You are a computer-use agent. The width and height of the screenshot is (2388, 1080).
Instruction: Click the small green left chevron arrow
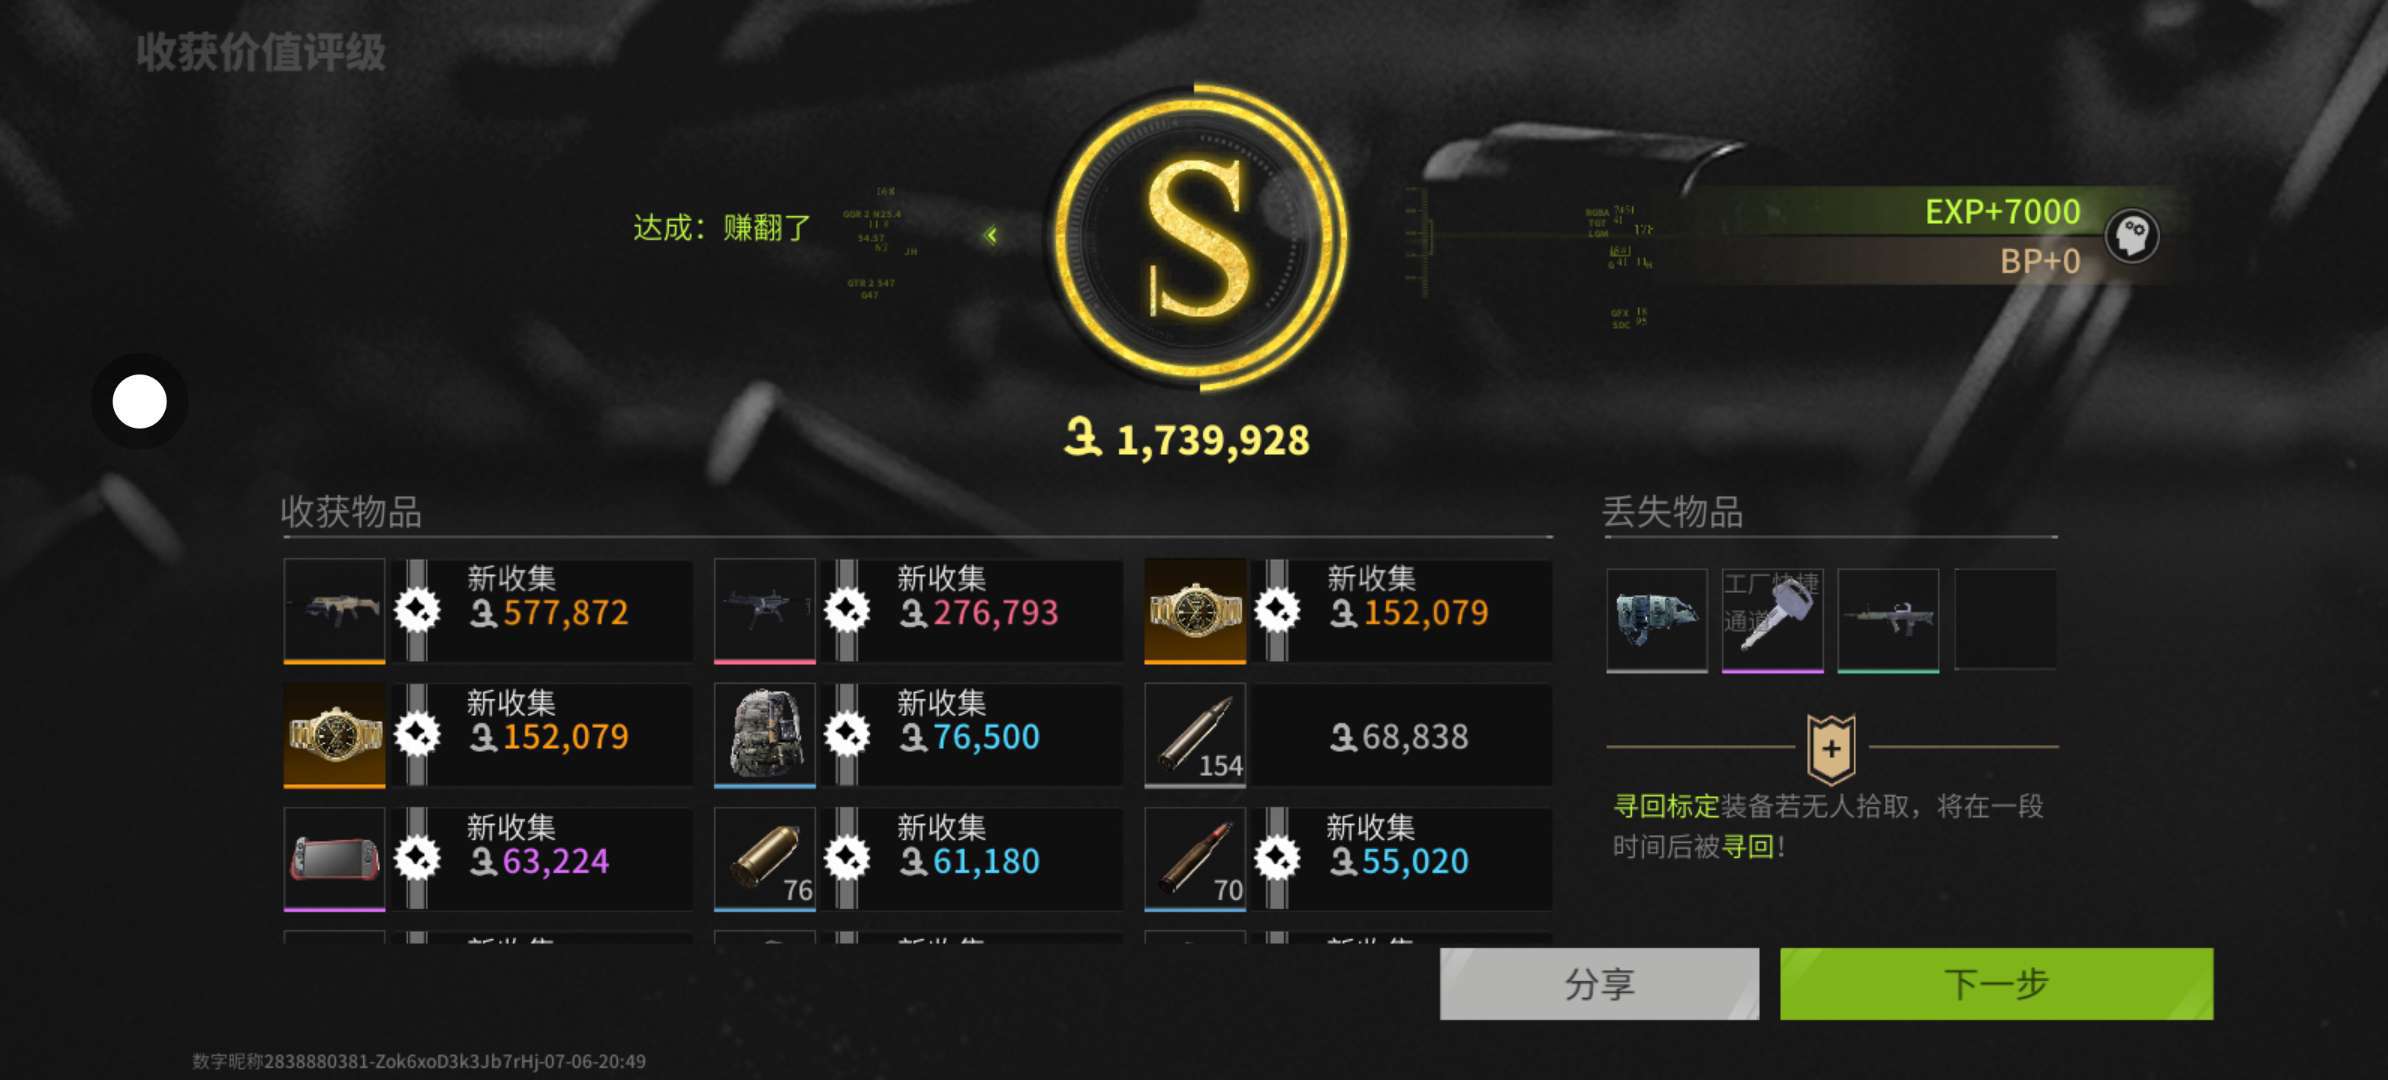click(991, 236)
